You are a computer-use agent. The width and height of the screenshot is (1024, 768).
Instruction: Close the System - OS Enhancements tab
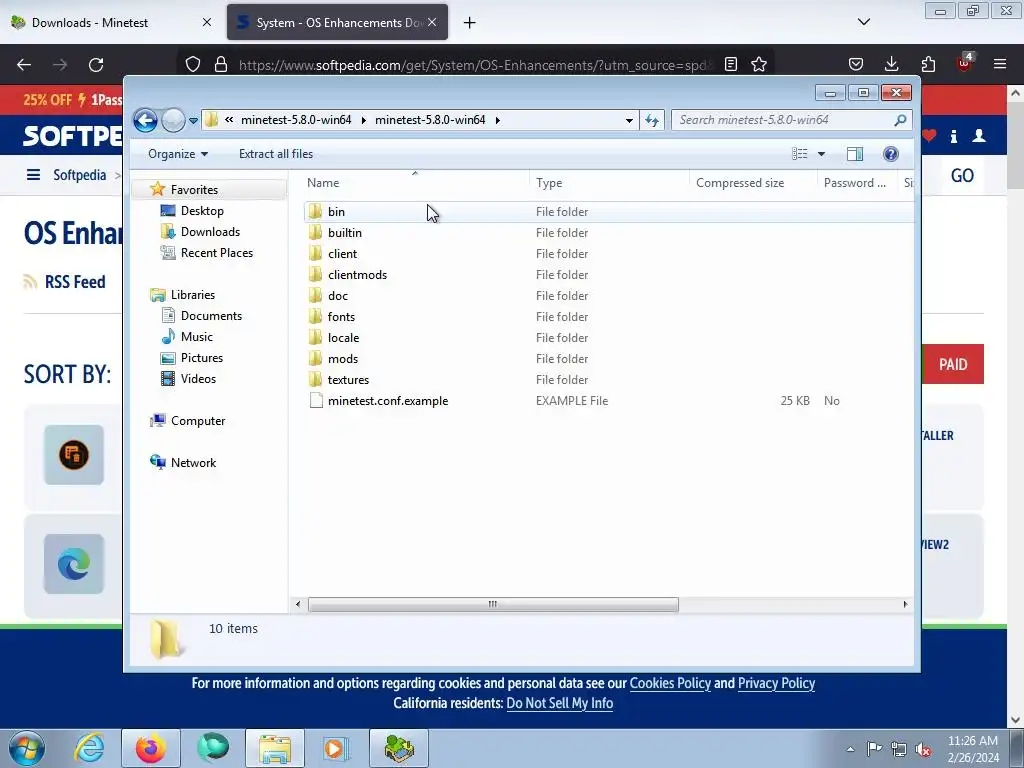[432, 22]
